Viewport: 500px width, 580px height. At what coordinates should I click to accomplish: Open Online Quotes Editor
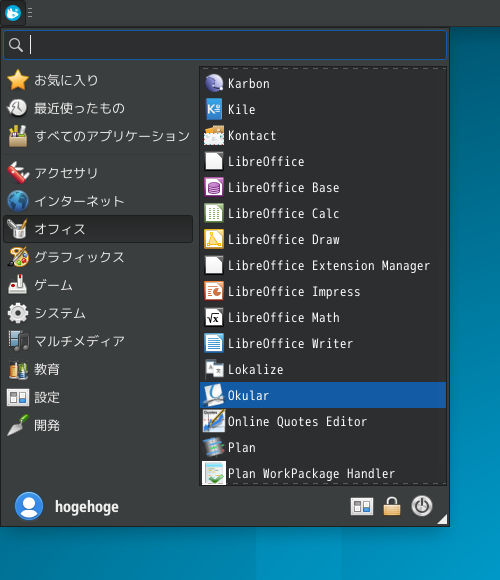[x=323, y=421]
